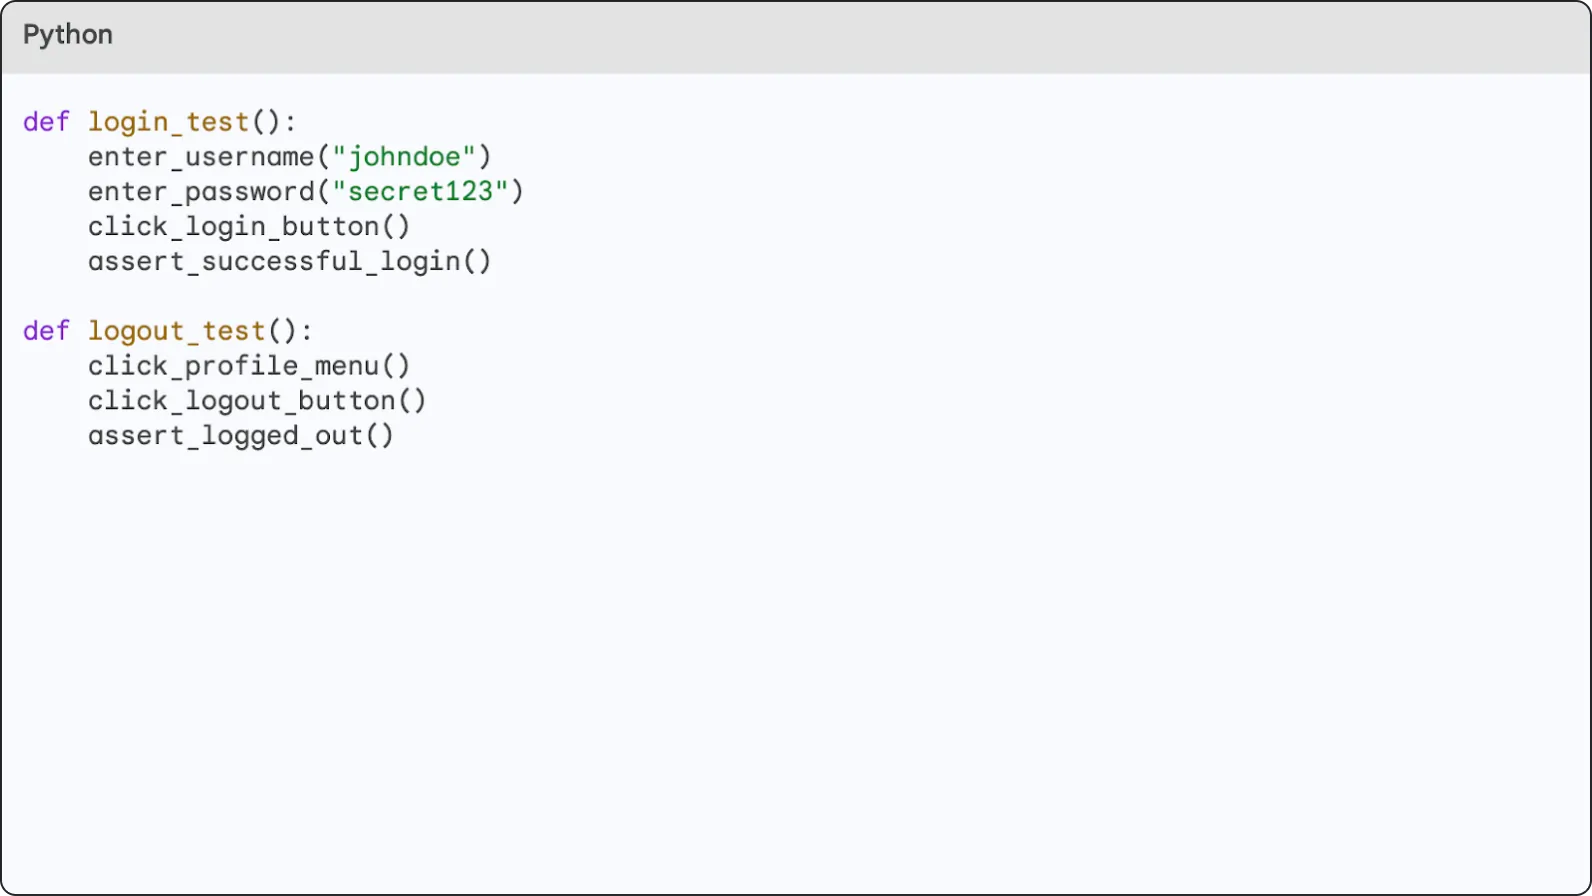Click the parentheses after logout_test

pyautogui.click(x=282, y=331)
